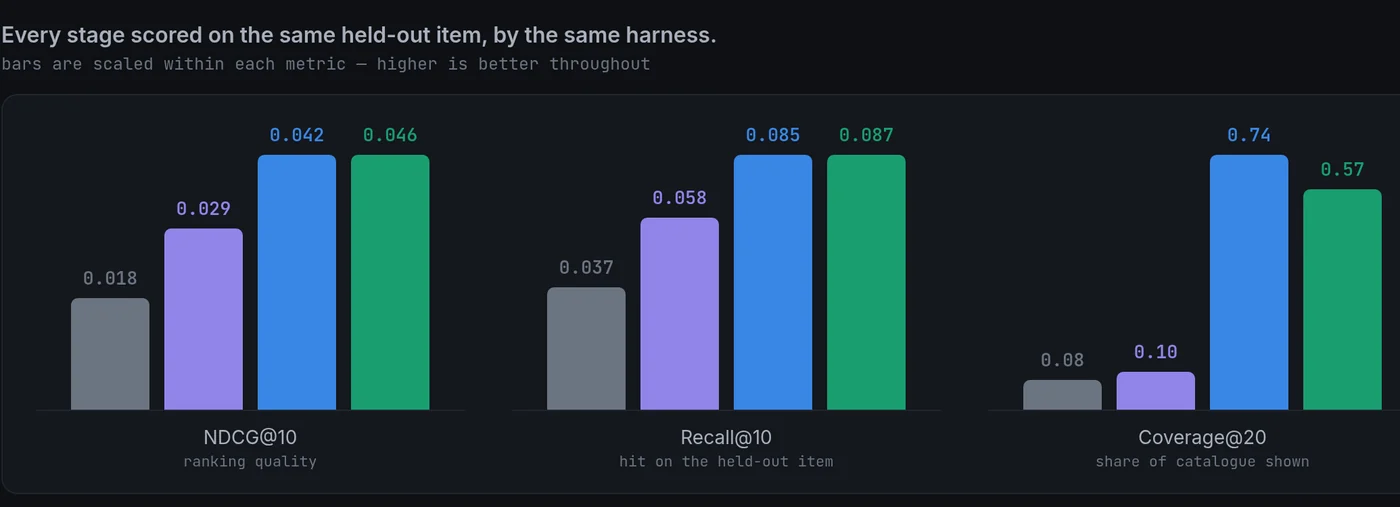
Task: Select the green Recall@10 bar
Action: (x=866, y=282)
